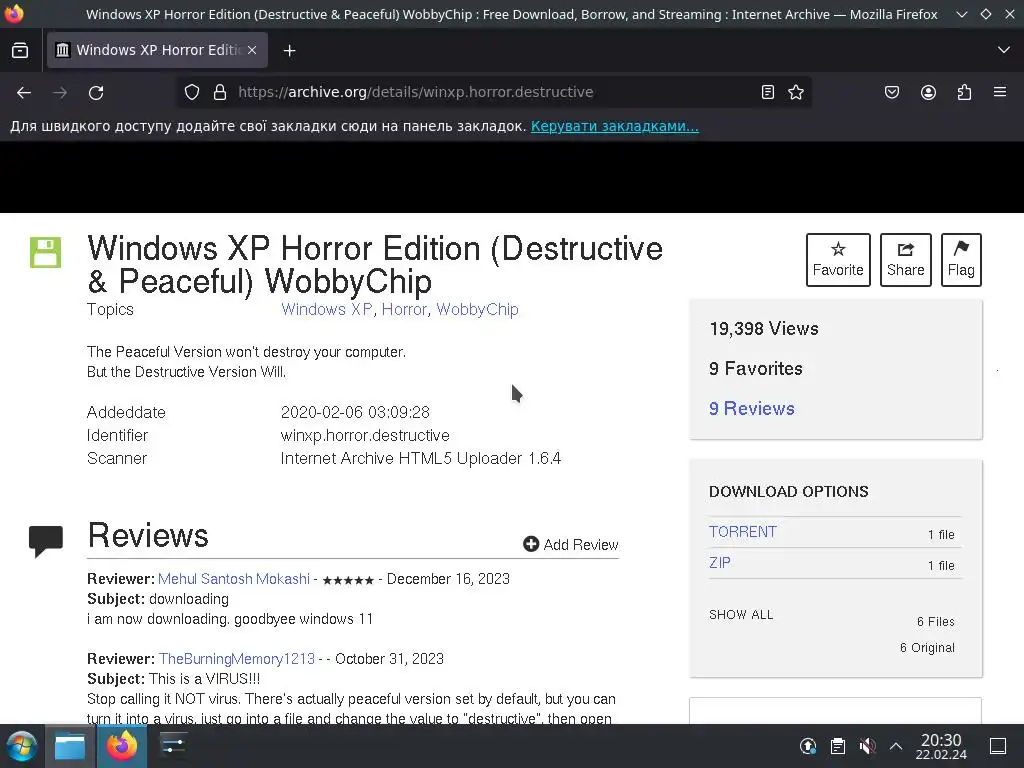This screenshot has height=768, width=1024.
Task: Toggle the muted volume tray icon
Action: pos(867,746)
